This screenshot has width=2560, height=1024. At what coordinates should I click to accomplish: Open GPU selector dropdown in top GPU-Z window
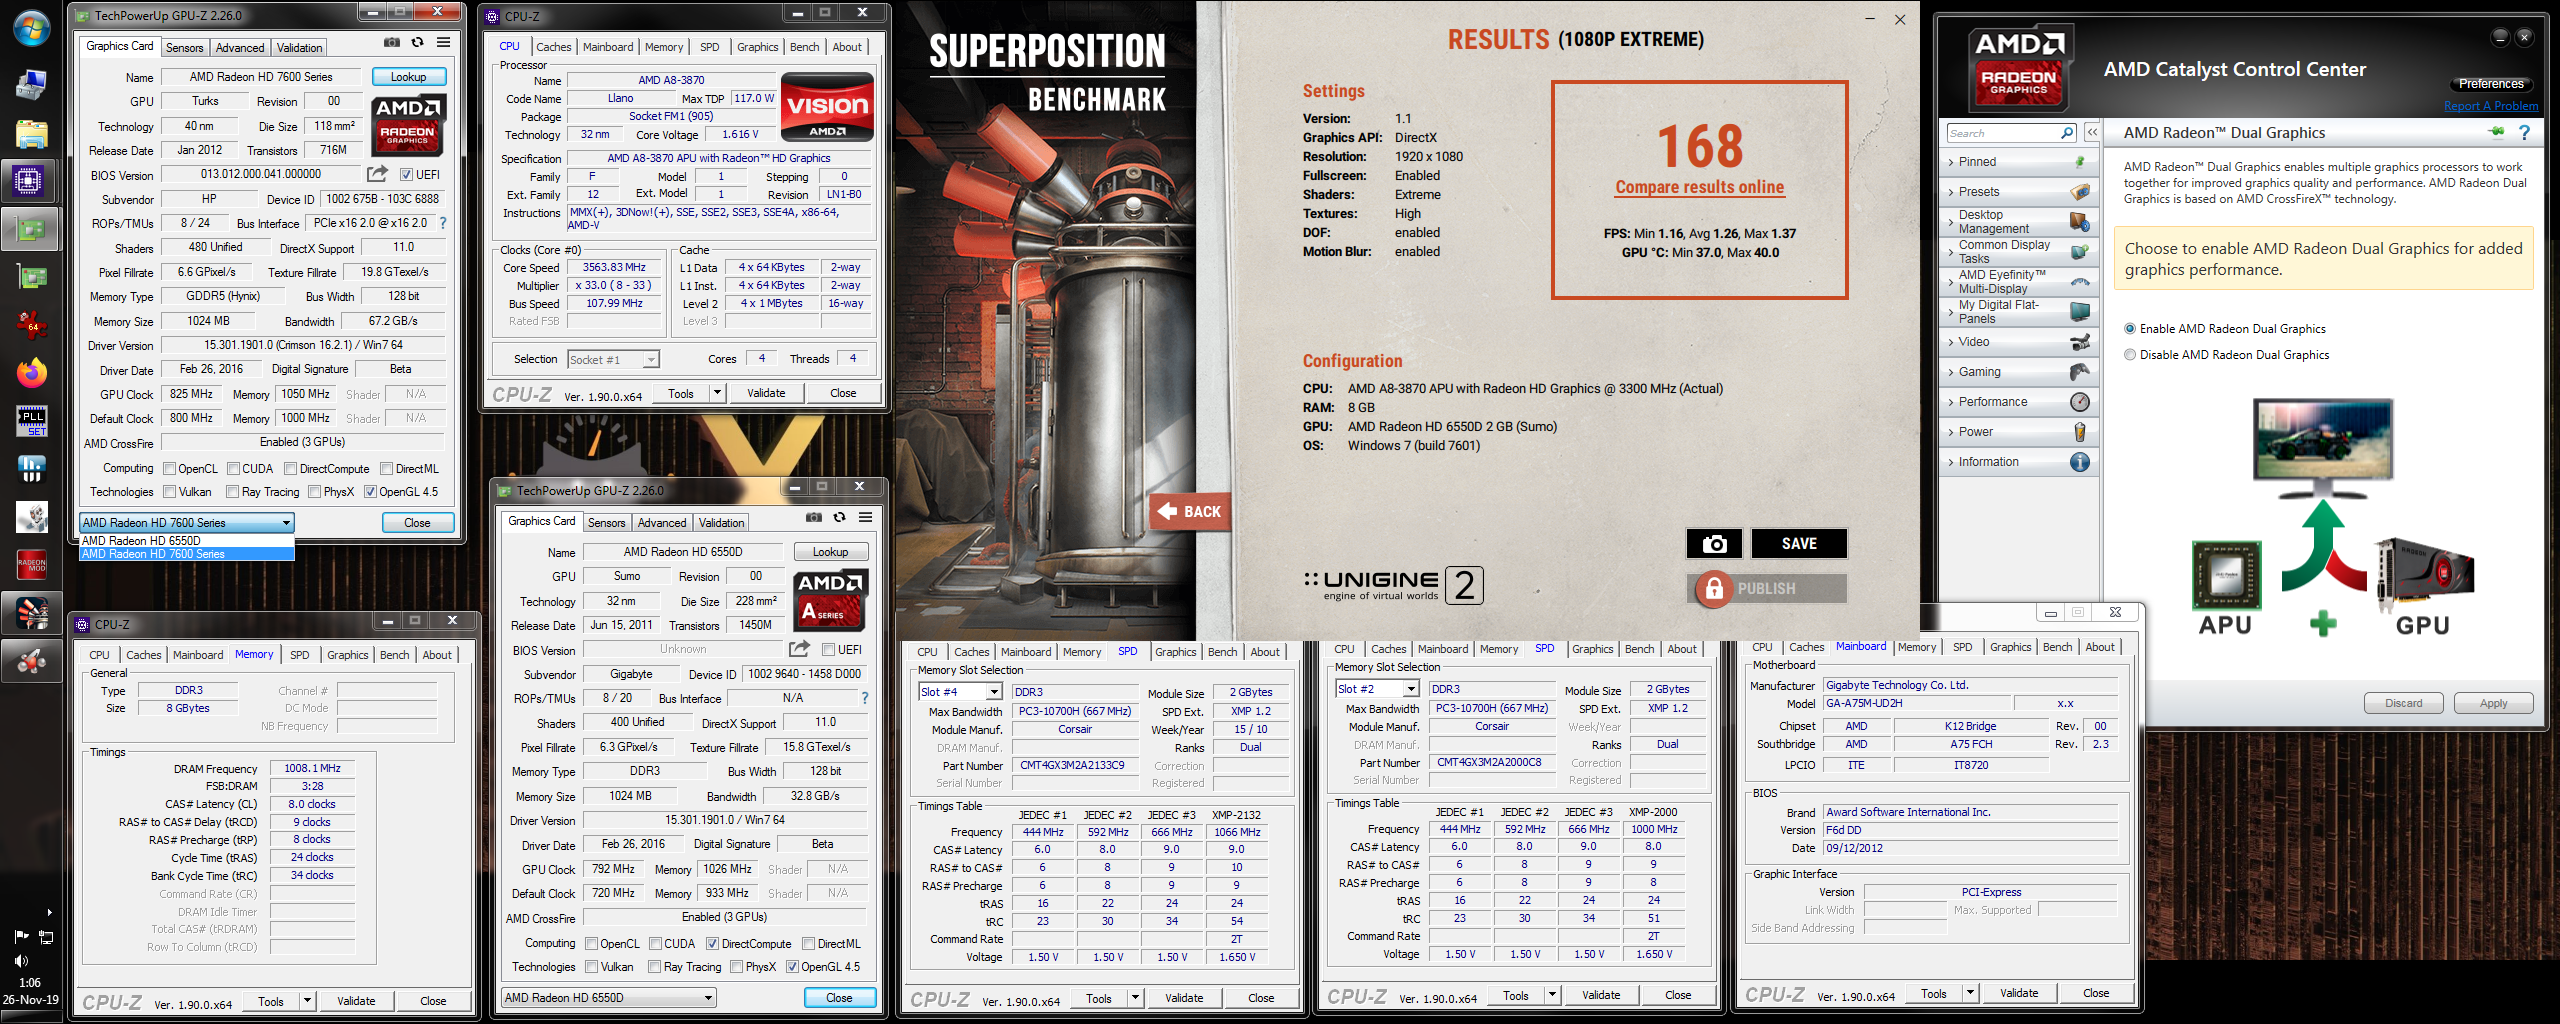point(186,522)
